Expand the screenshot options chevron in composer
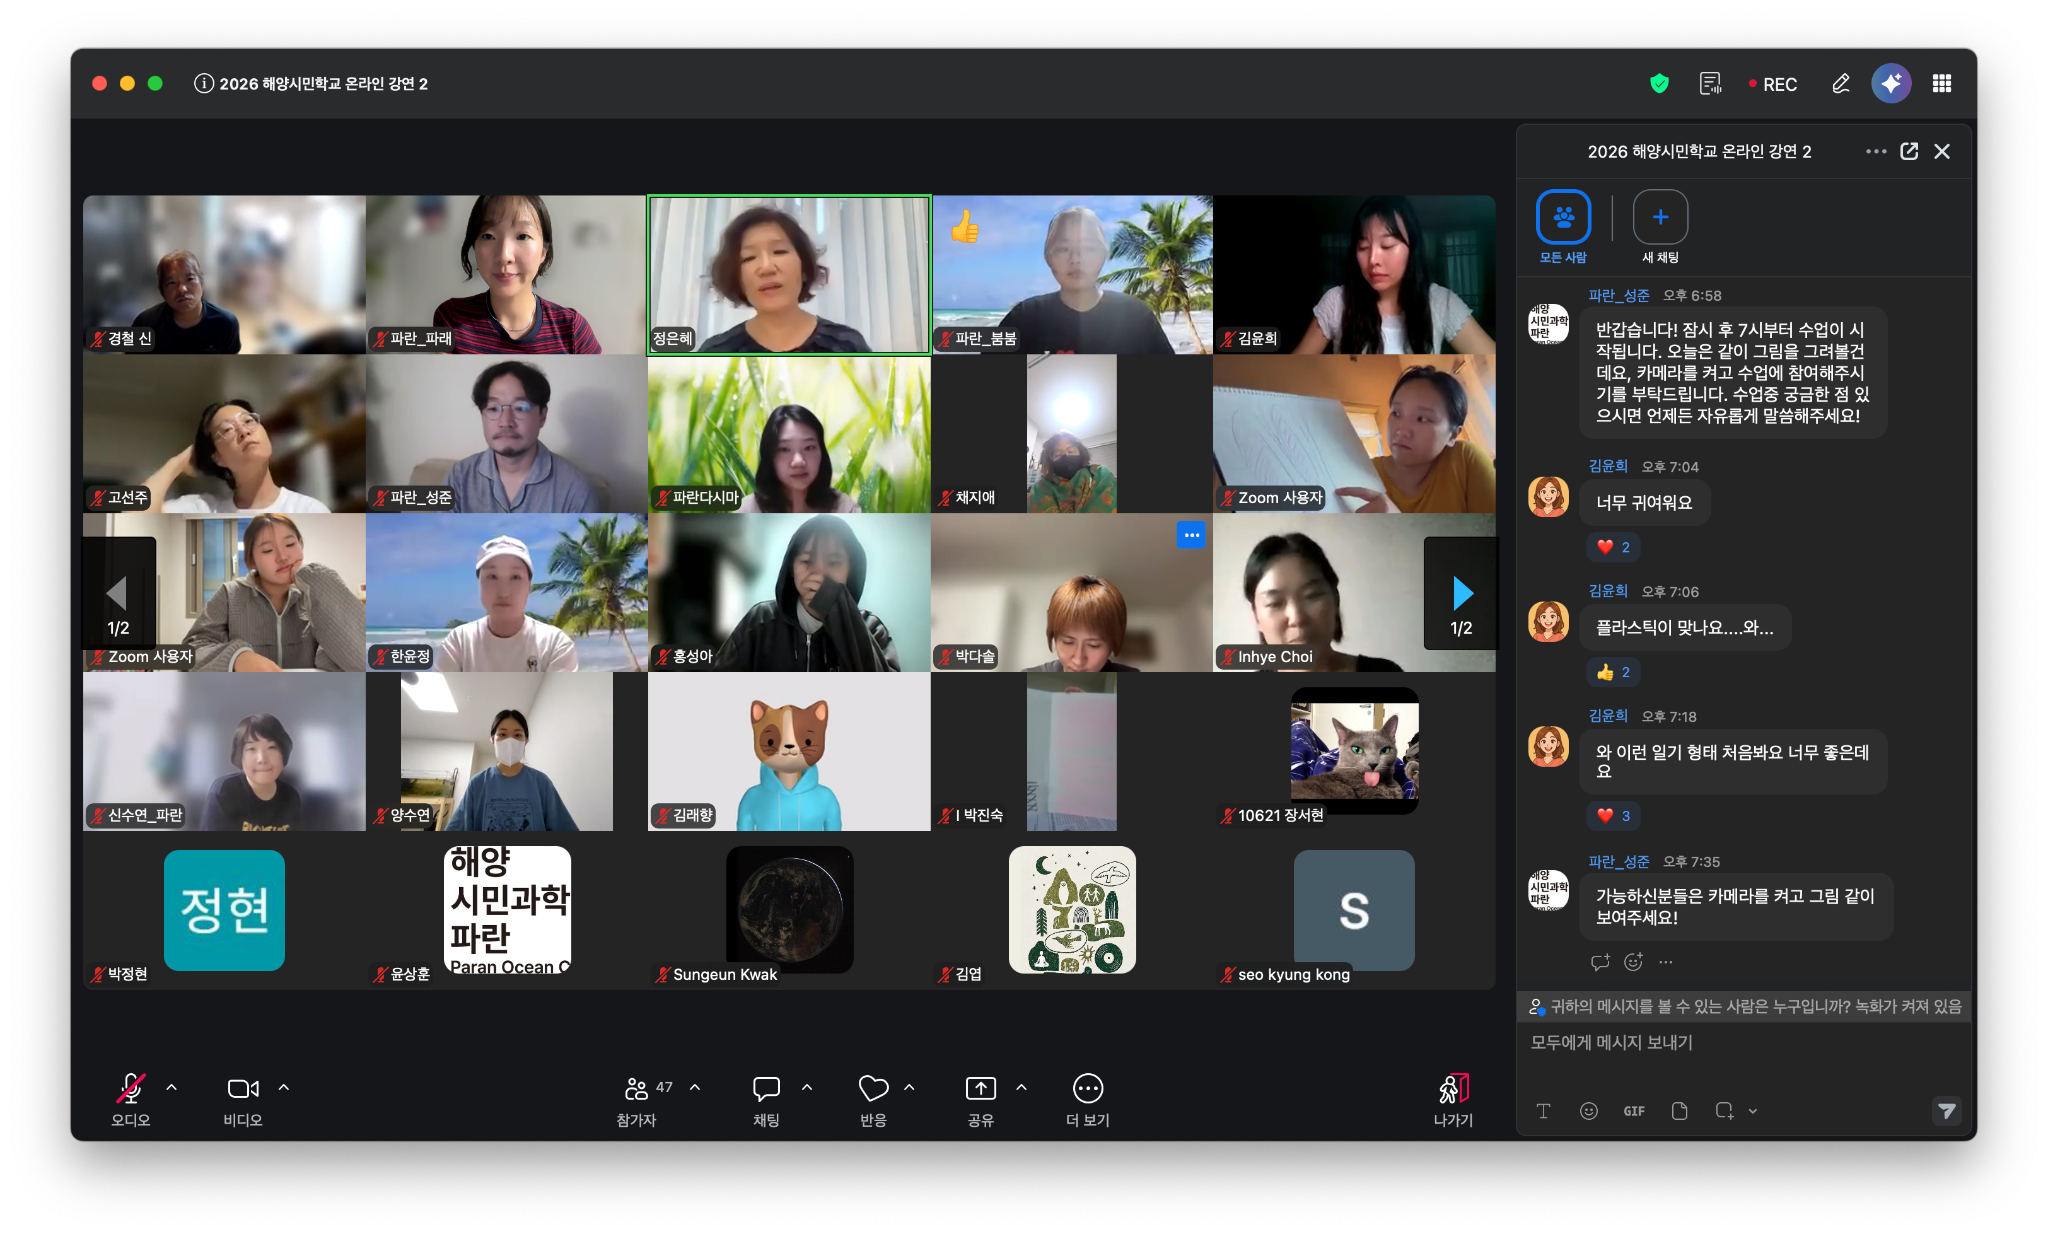 1753,1111
